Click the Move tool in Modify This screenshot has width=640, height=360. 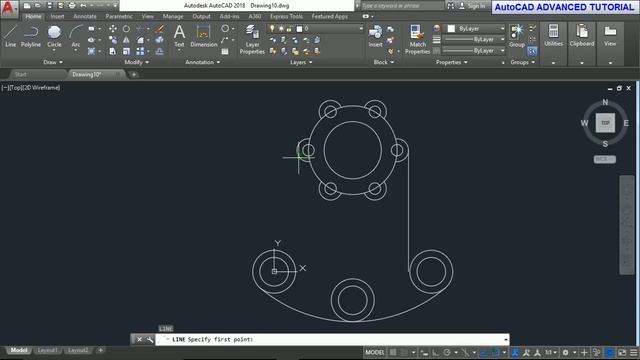point(113,29)
